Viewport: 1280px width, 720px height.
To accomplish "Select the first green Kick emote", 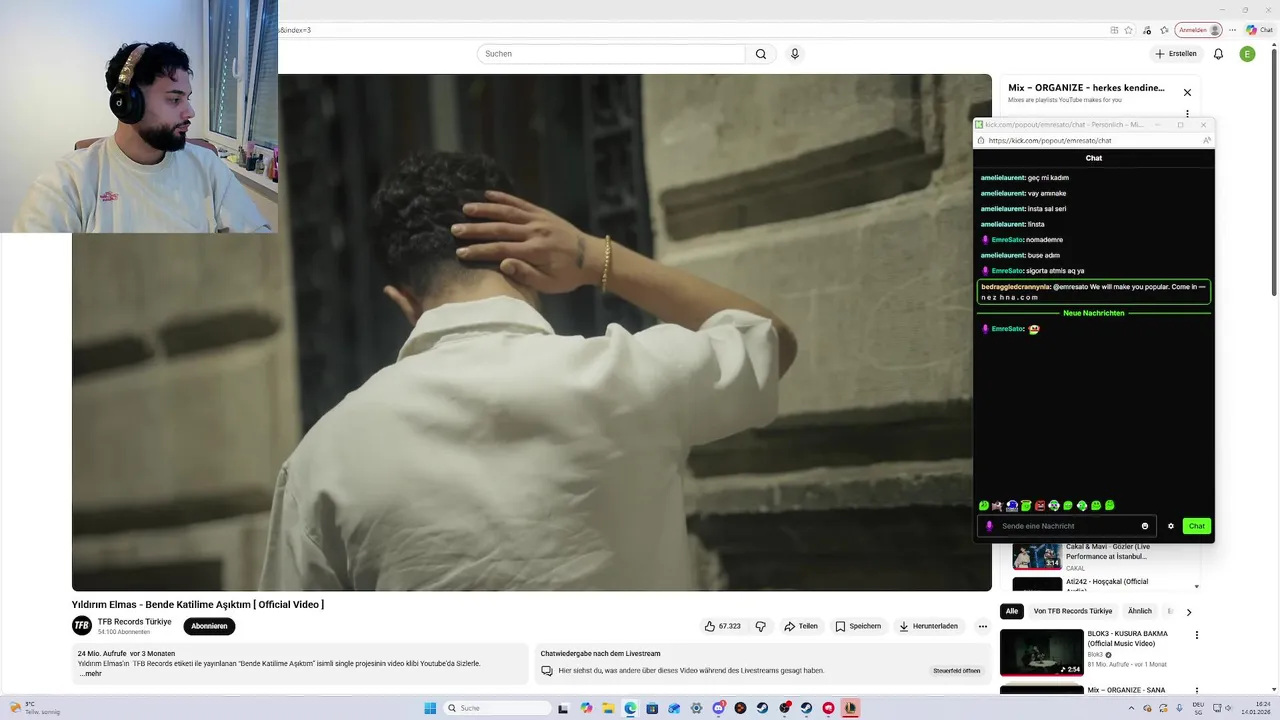I will coord(984,506).
